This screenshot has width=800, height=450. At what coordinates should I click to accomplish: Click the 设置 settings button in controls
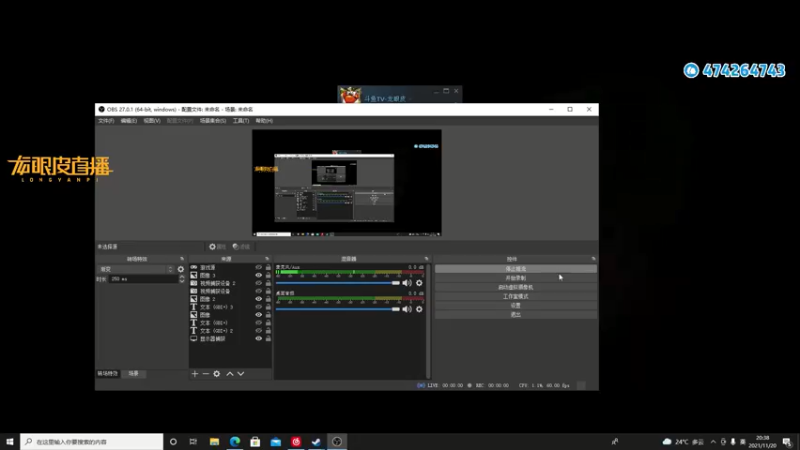(515, 306)
